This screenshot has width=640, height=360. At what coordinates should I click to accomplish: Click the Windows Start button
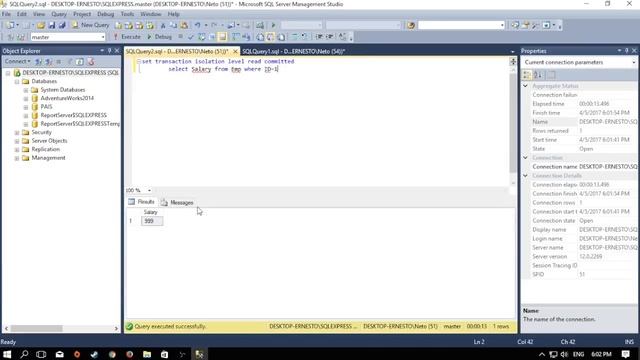(7, 354)
